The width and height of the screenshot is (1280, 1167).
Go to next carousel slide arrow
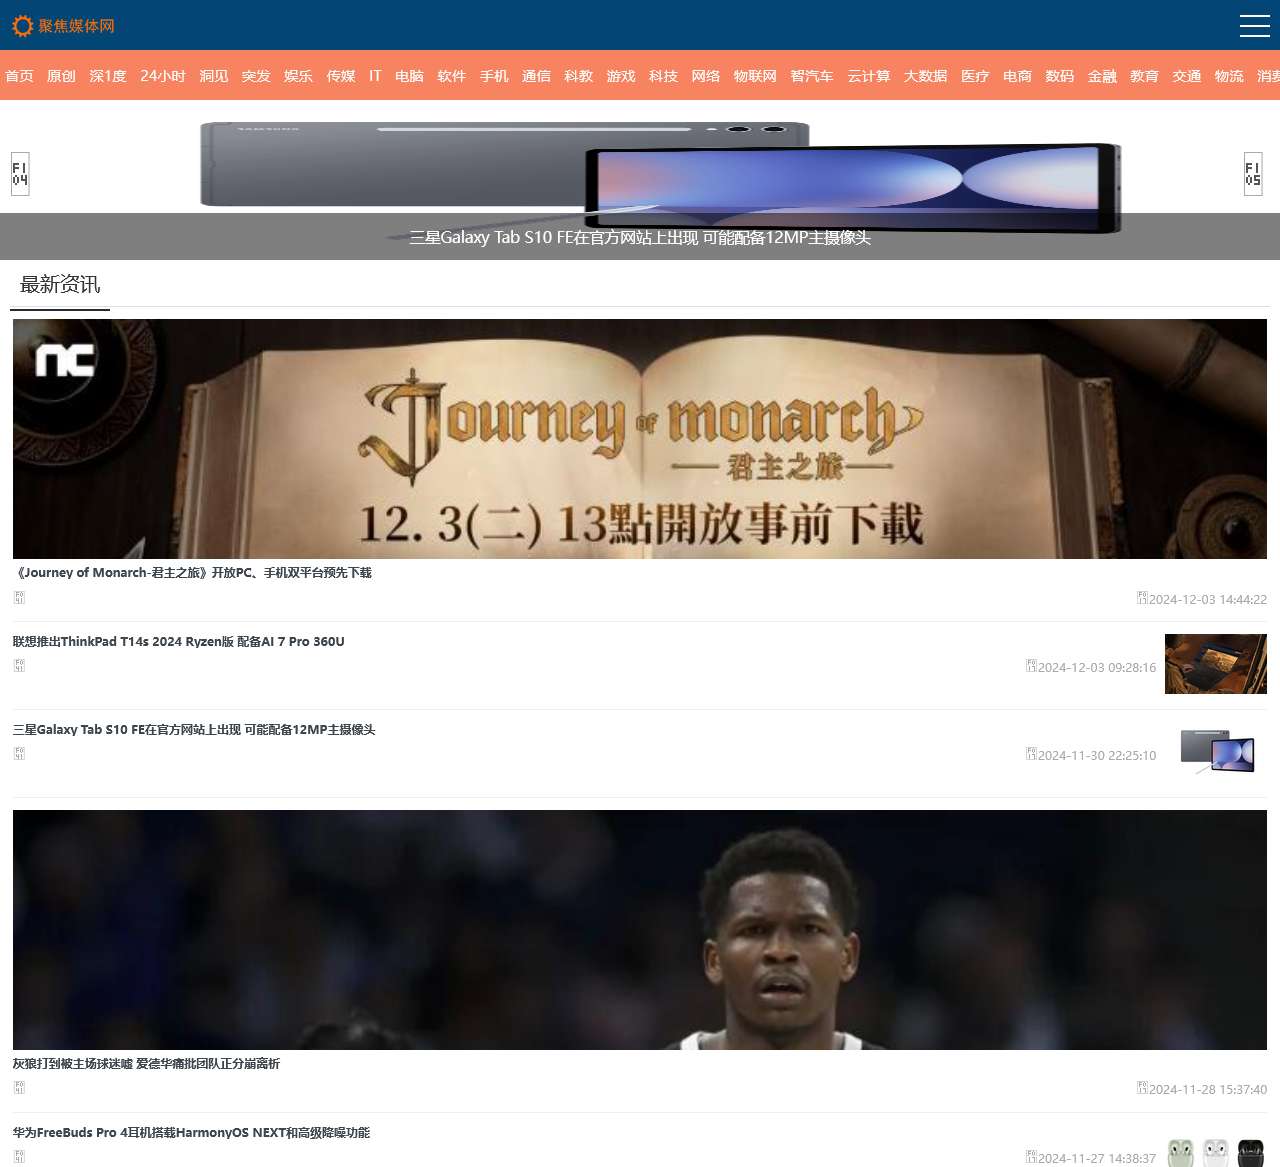coord(1253,174)
